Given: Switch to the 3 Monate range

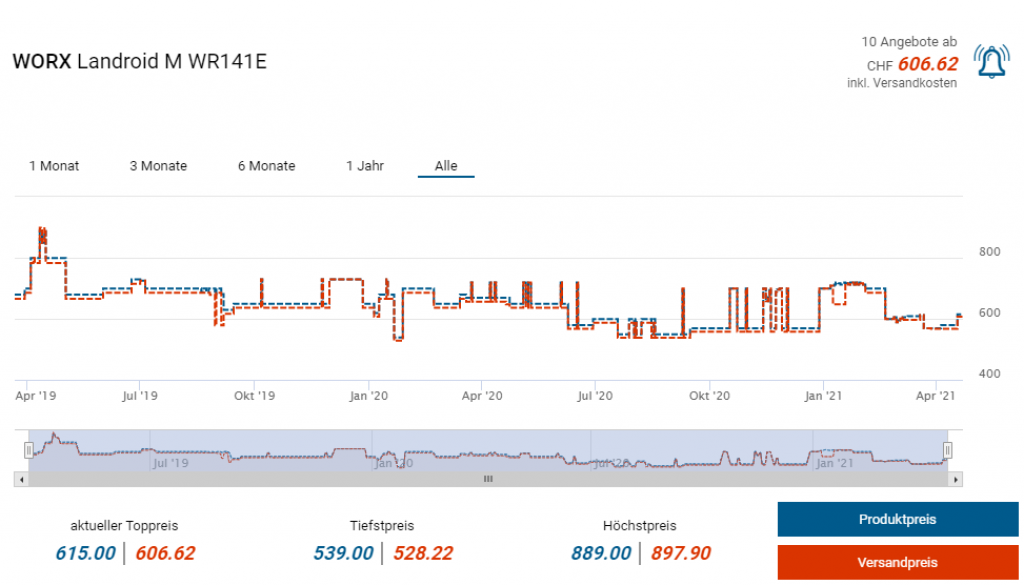Looking at the screenshot, I should pos(158,166).
